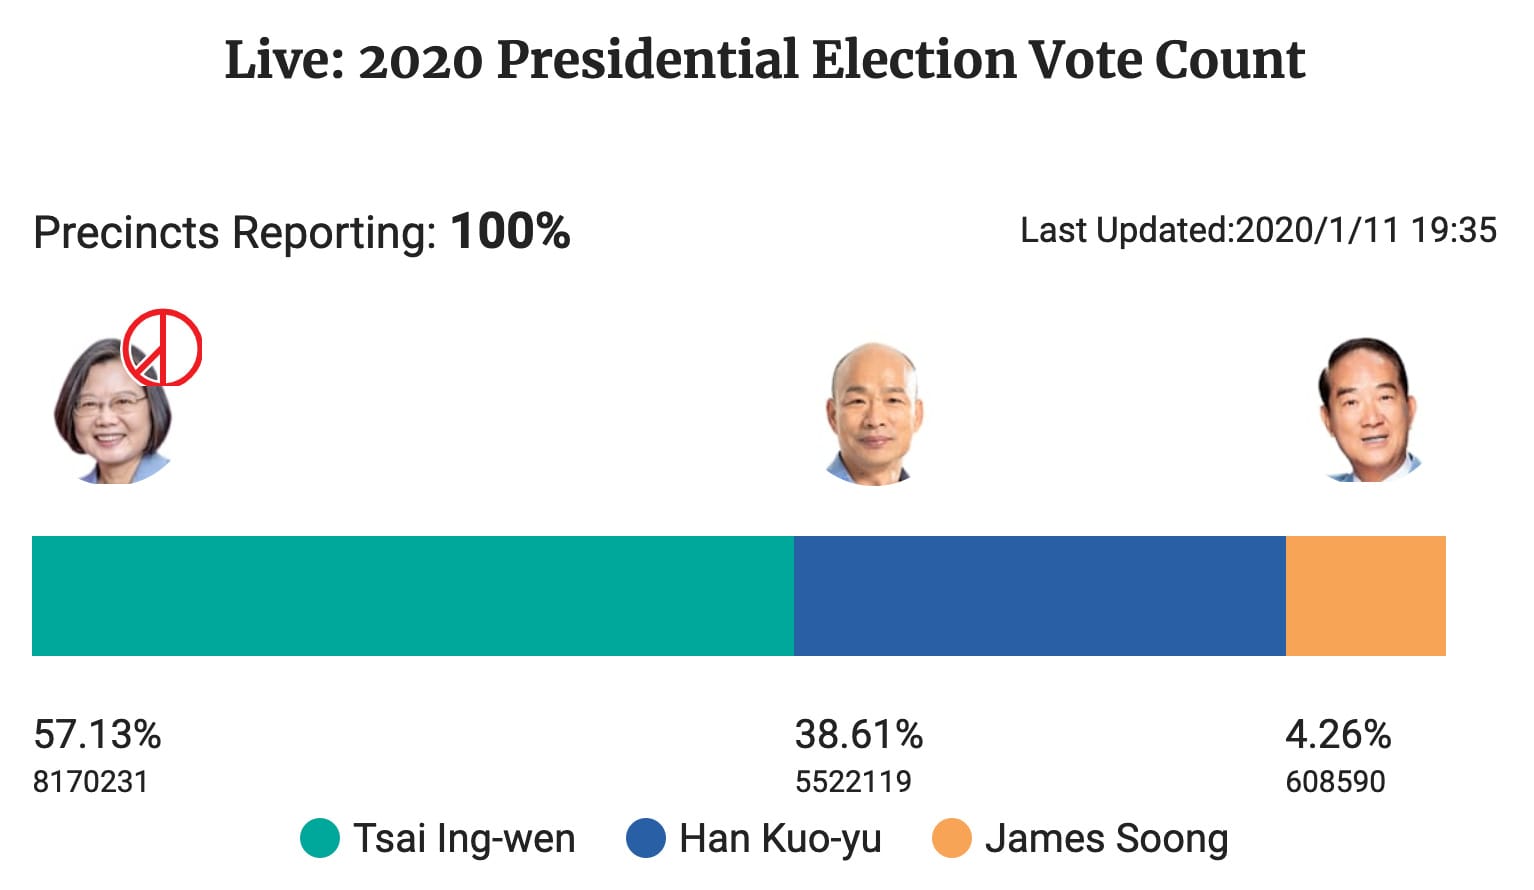Screen dimensions: 1534x890
Task: Click the 38.61% vote share figure
Action: 858,734
